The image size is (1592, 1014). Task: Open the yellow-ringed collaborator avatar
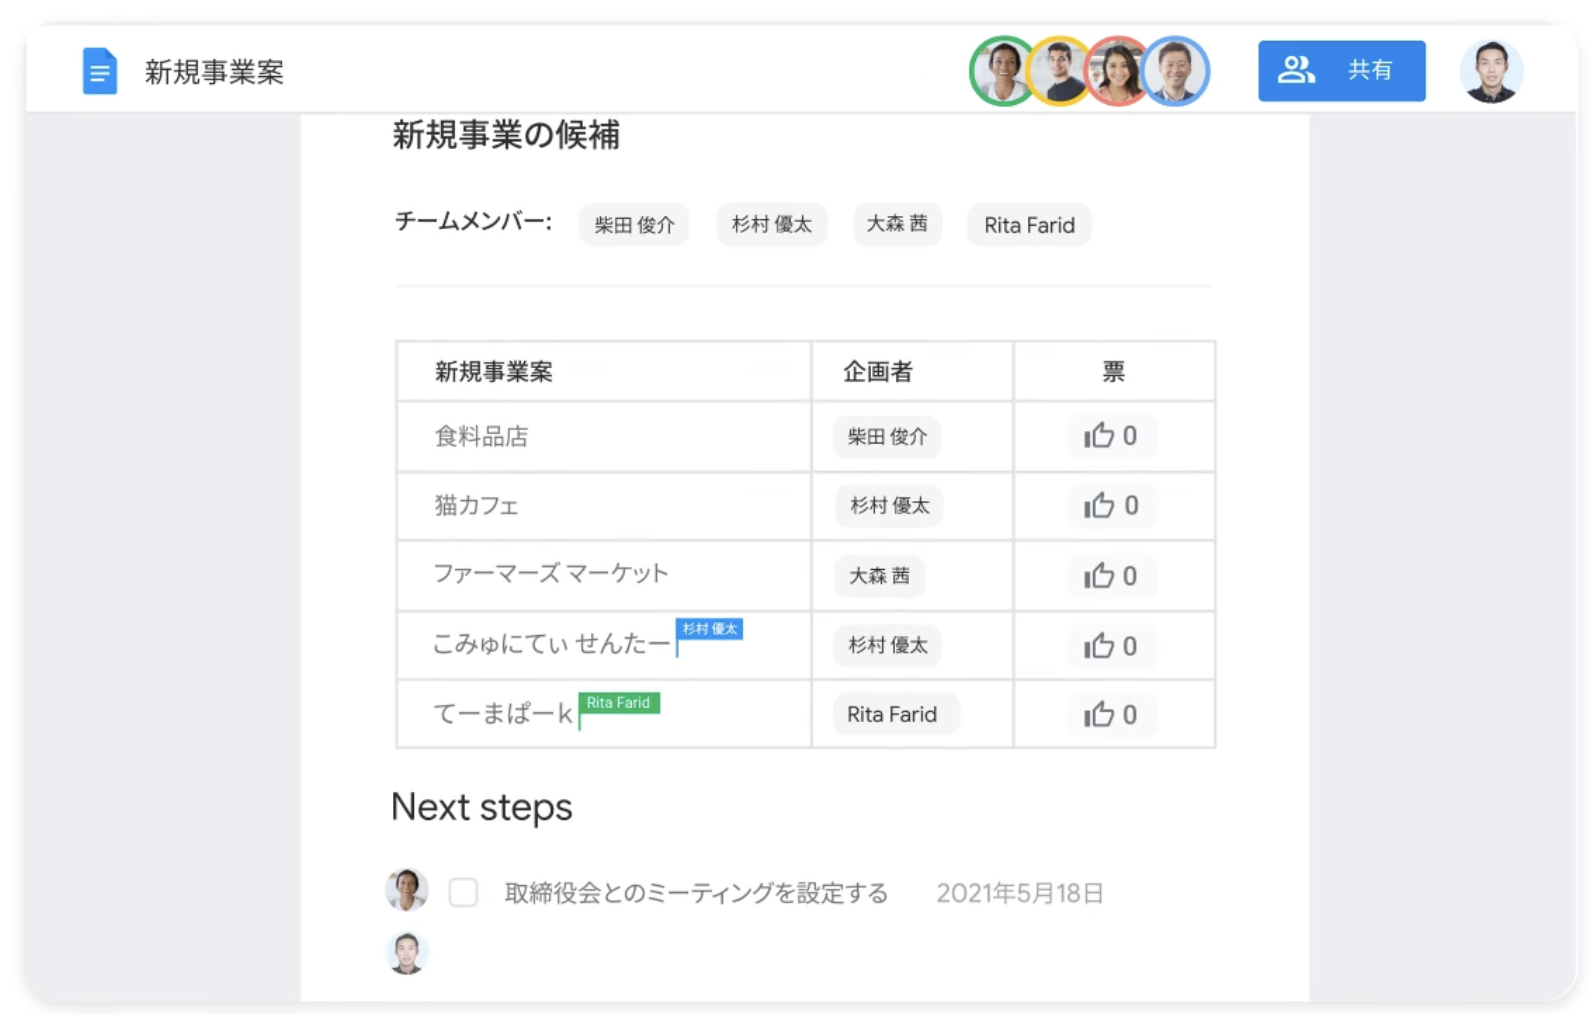1058,71
